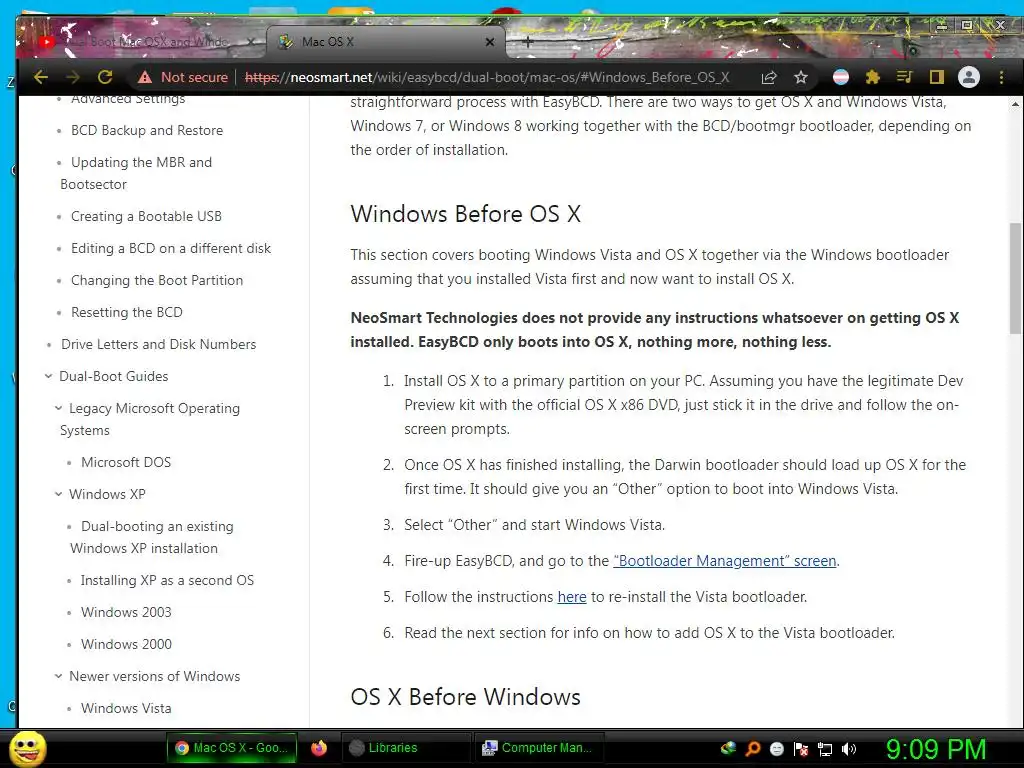Open the Chrome profile avatar
The height and width of the screenshot is (768, 1024).
969,77
